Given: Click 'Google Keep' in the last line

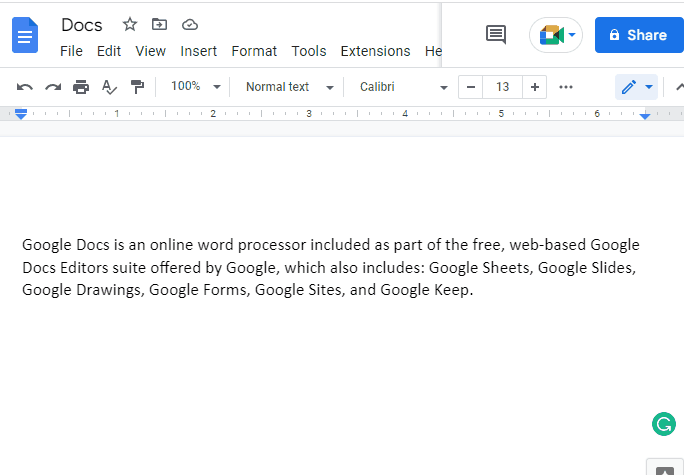Looking at the screenshot, I should tap(424, 290).
